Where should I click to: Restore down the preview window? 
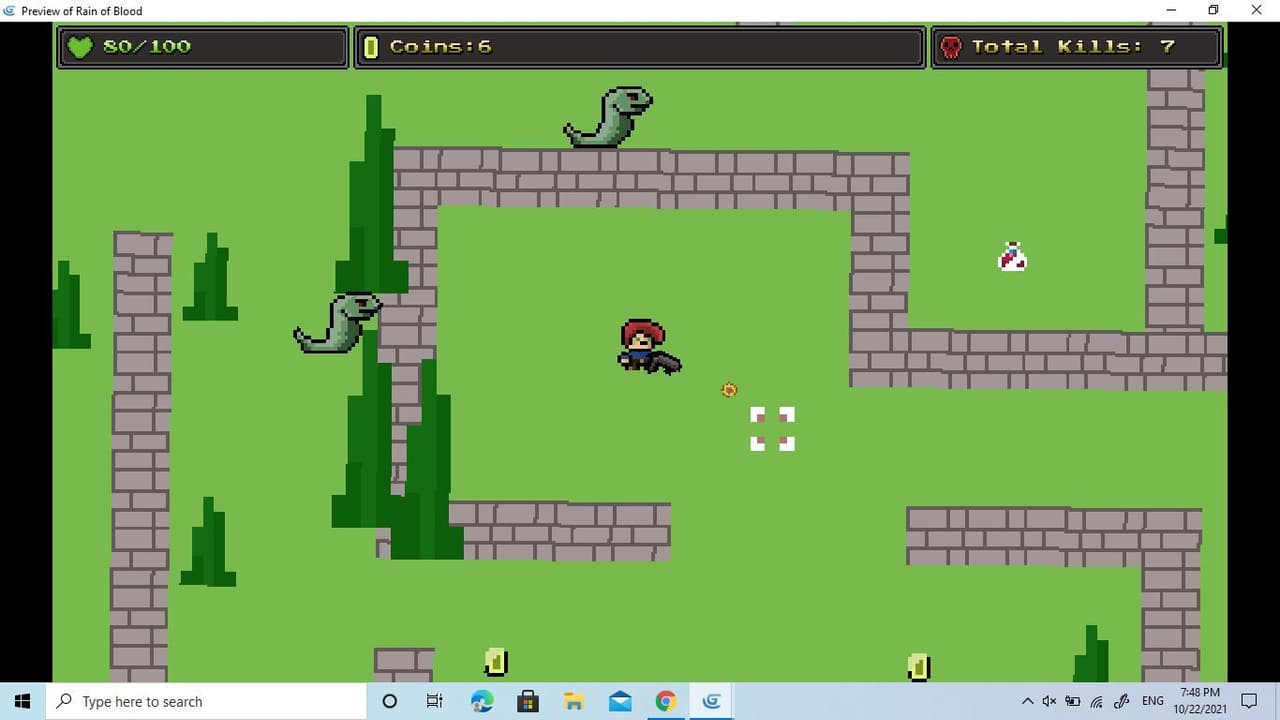[1213, 10]
